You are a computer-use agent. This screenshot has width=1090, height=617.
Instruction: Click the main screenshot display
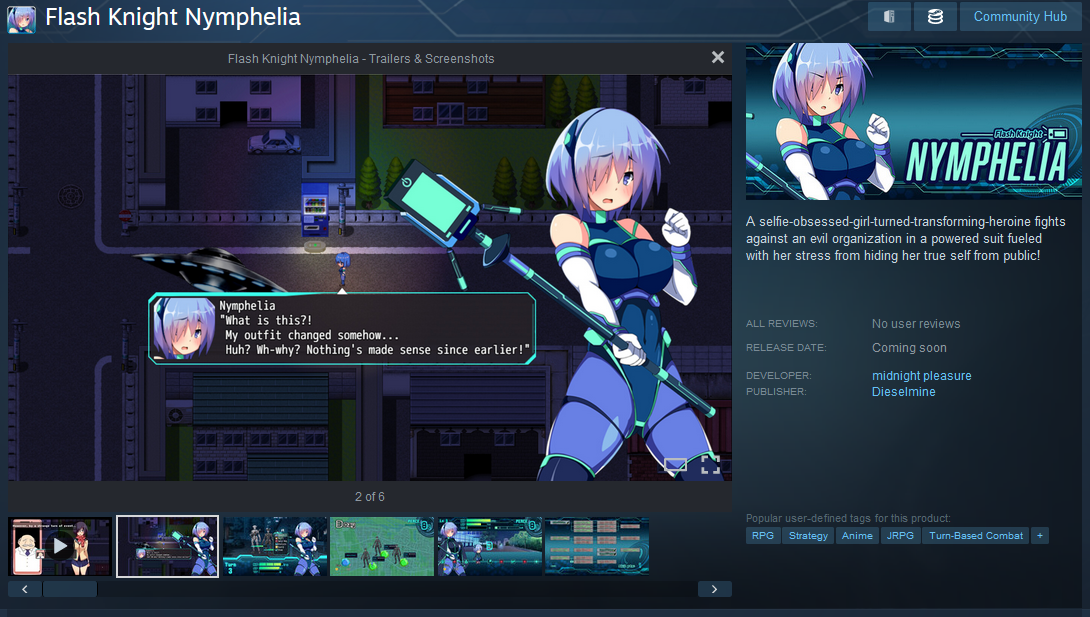click(x=370, y=278)
